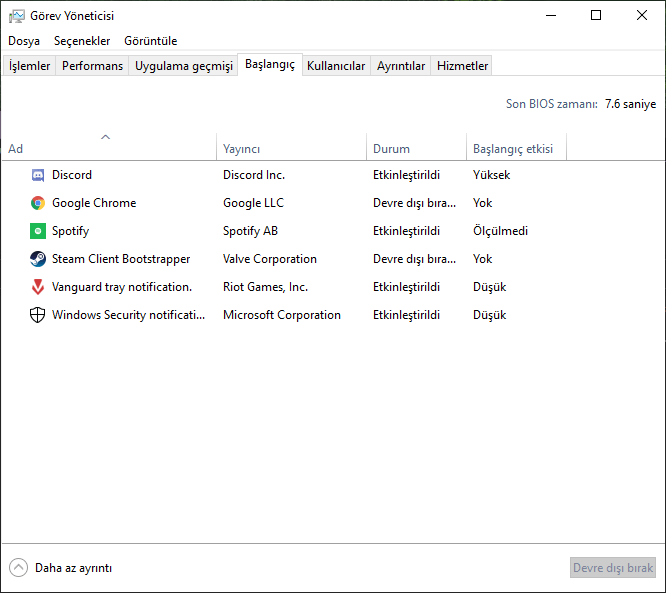Viewport: 666px width, 593px height.
Task: Click the Google LLC publisher cell
Action: 253,203
